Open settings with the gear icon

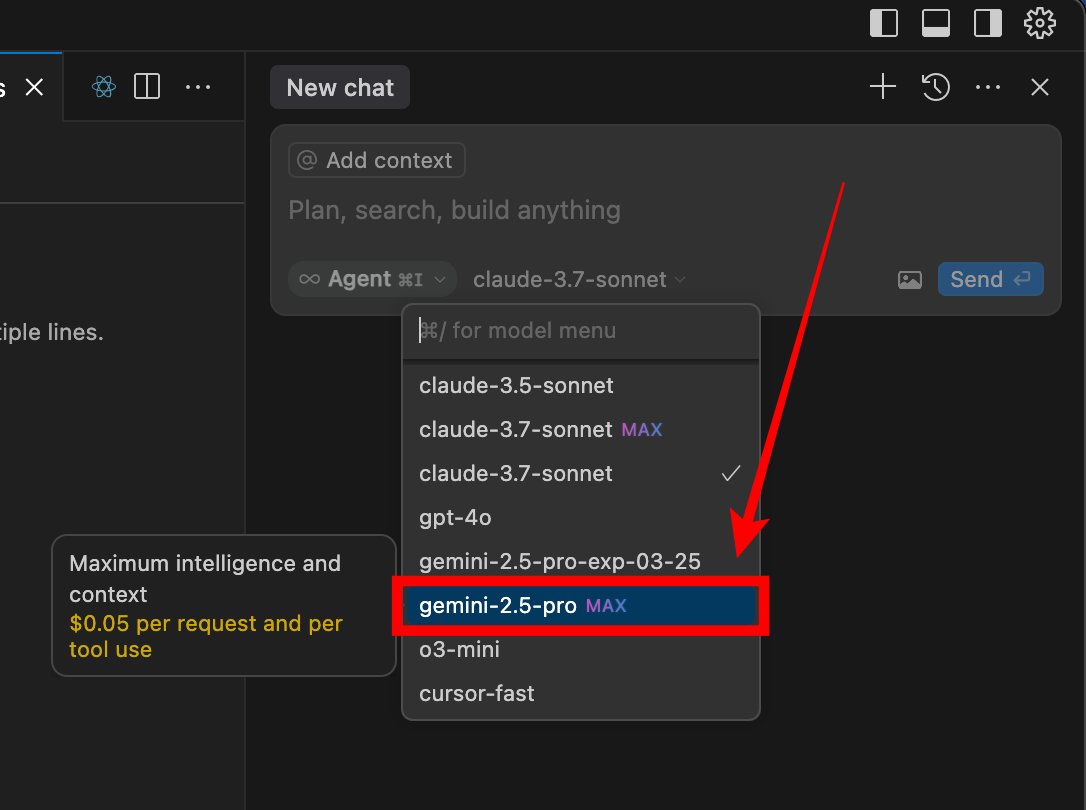1039,23
